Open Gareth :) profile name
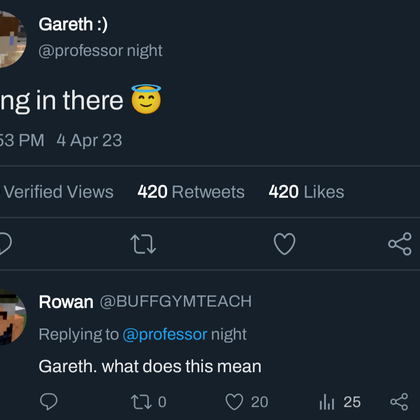420x420 pixels. tap(73, 24)
